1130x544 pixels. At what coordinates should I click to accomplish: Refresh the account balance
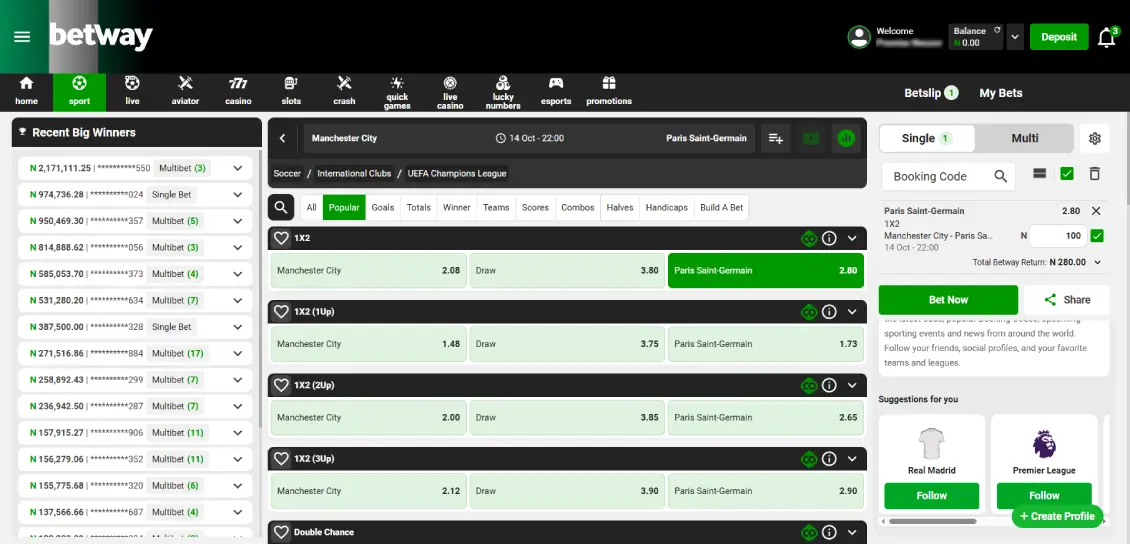point(997,30)
